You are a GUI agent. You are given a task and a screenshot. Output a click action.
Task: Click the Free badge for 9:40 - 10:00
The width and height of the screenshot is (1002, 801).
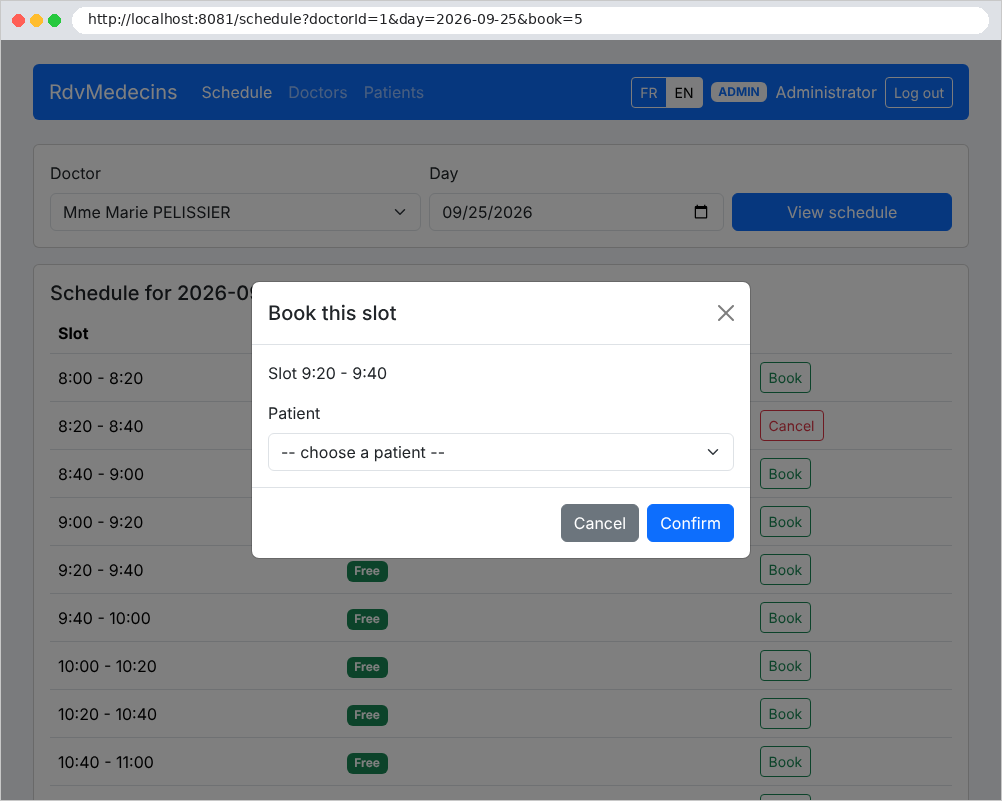click(367, 619)
